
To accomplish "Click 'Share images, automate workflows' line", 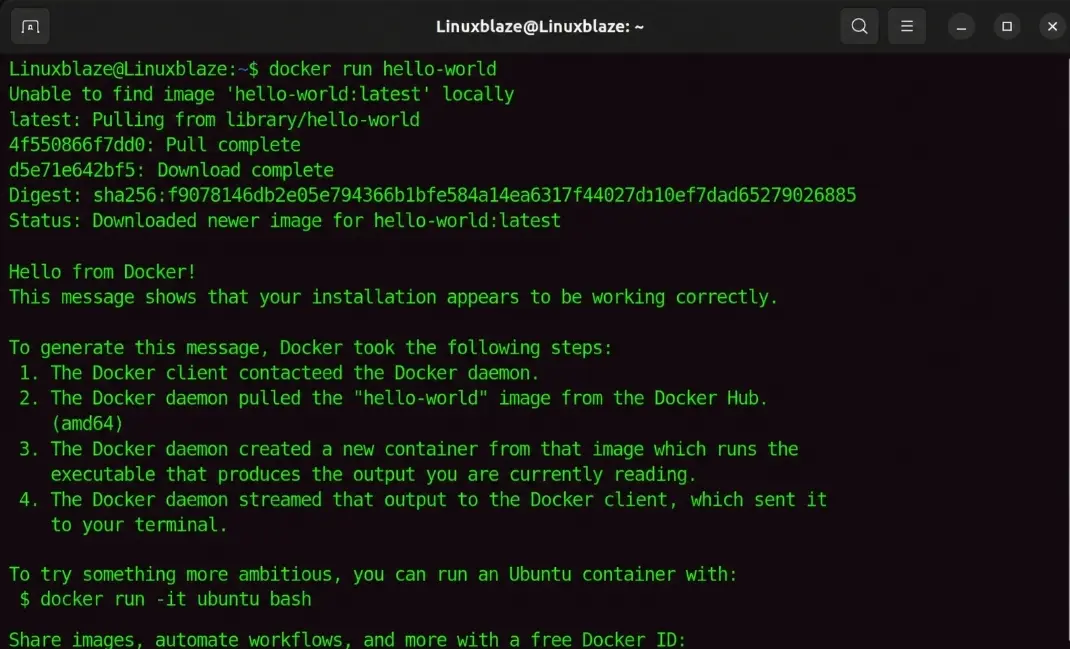I will coord(347,639).
